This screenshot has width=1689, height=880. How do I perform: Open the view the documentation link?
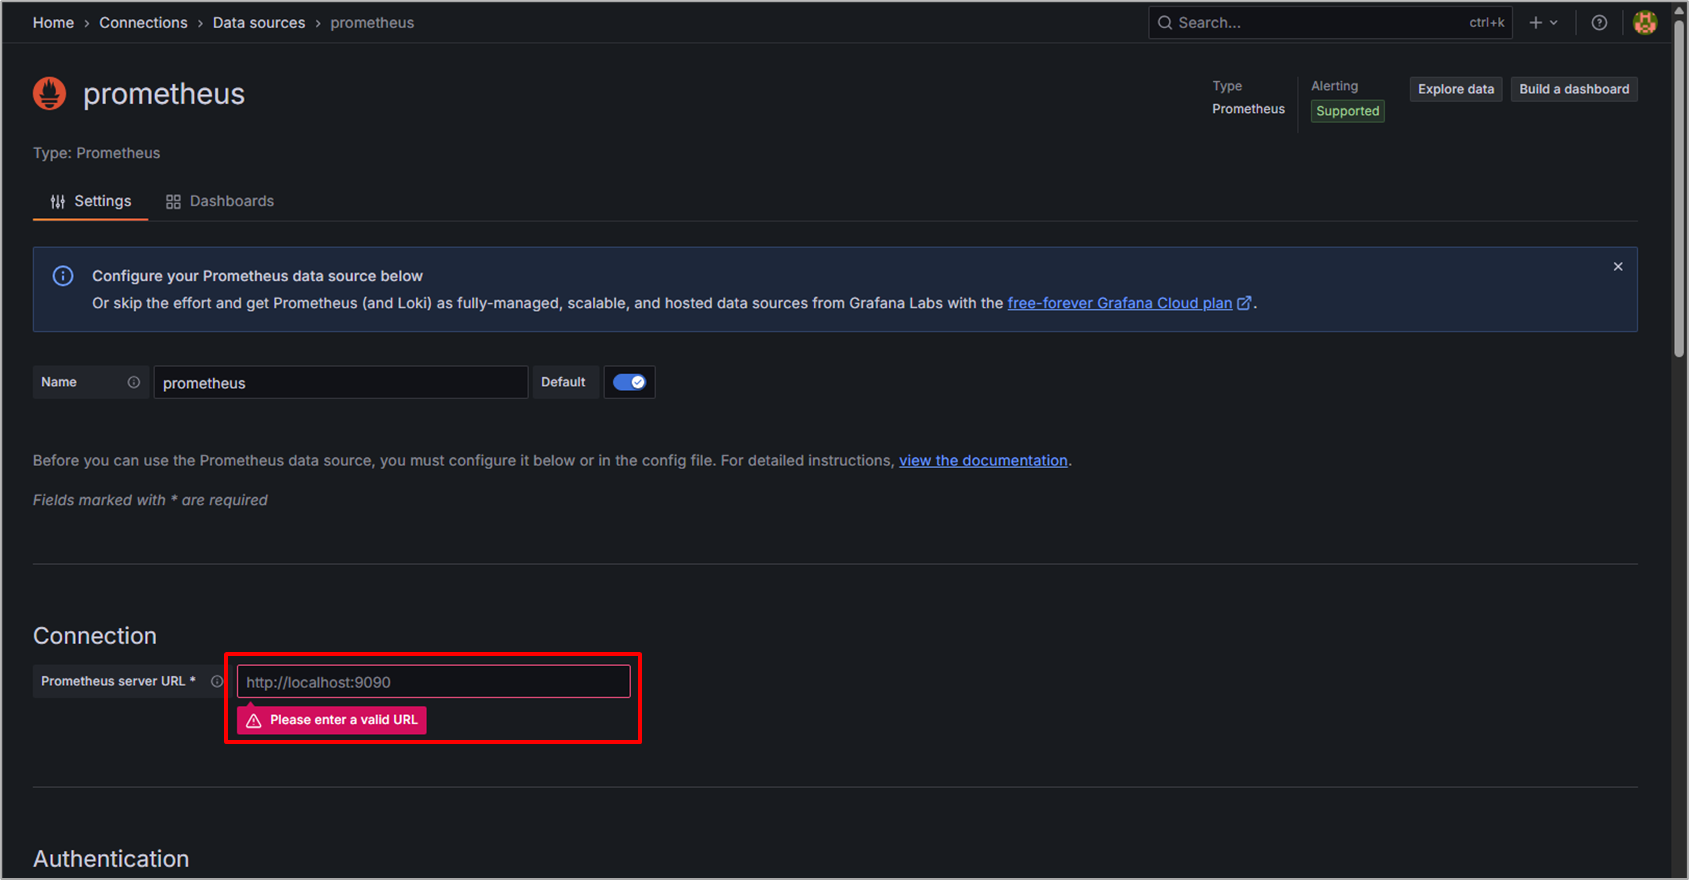(983, 460)
